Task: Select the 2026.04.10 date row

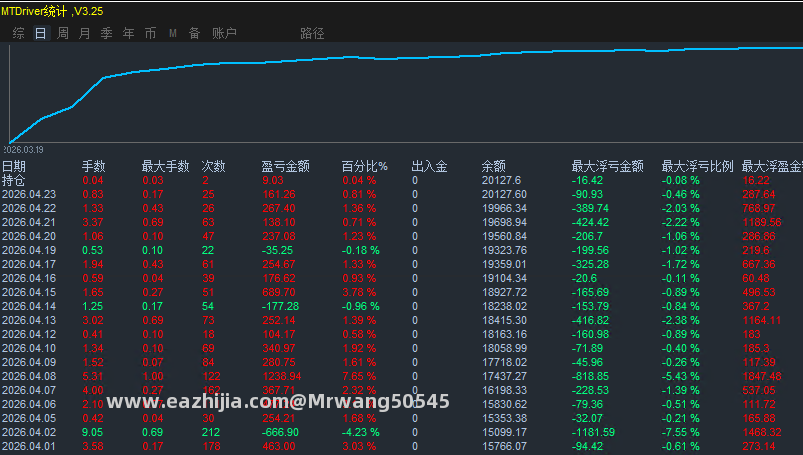Action: [29, 348]
